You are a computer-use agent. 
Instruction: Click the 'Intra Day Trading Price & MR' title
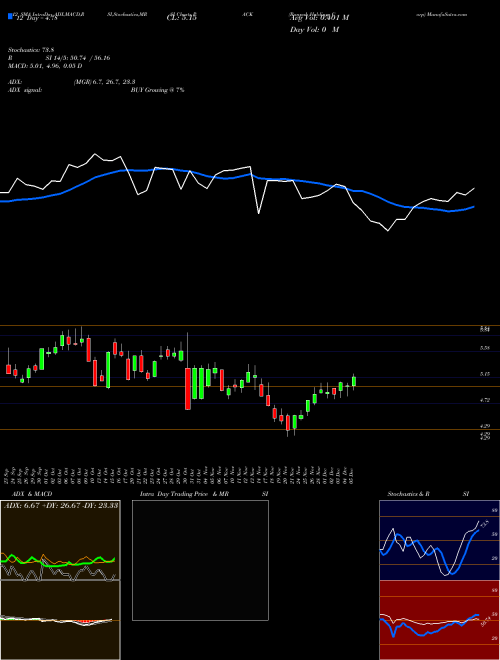(184, 494)
